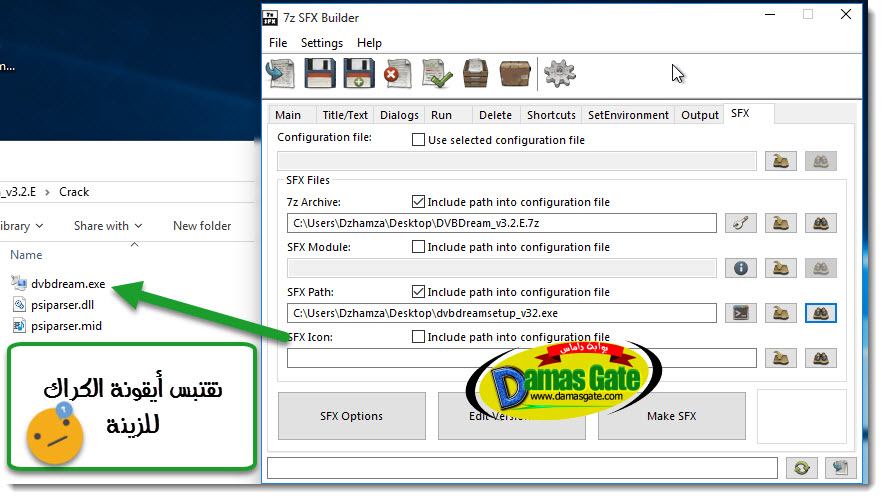Check SFX Icon include path checkbox
This screenshot has height=499, width=883.
418,337
